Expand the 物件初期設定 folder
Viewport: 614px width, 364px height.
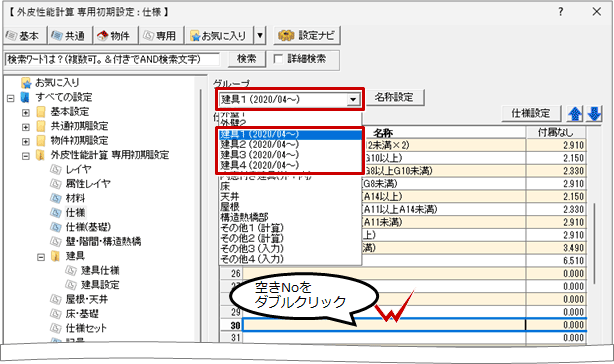point(26,141)
